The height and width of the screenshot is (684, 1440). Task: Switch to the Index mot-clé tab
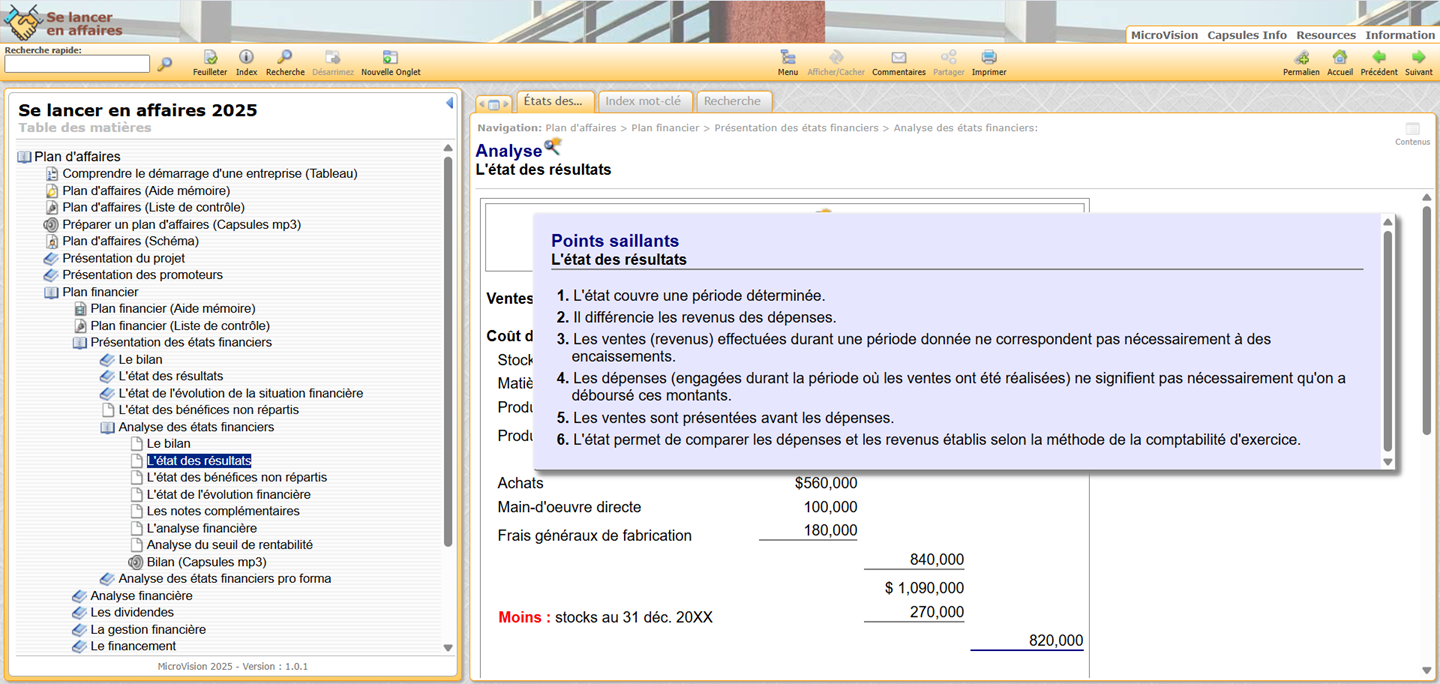642,101
